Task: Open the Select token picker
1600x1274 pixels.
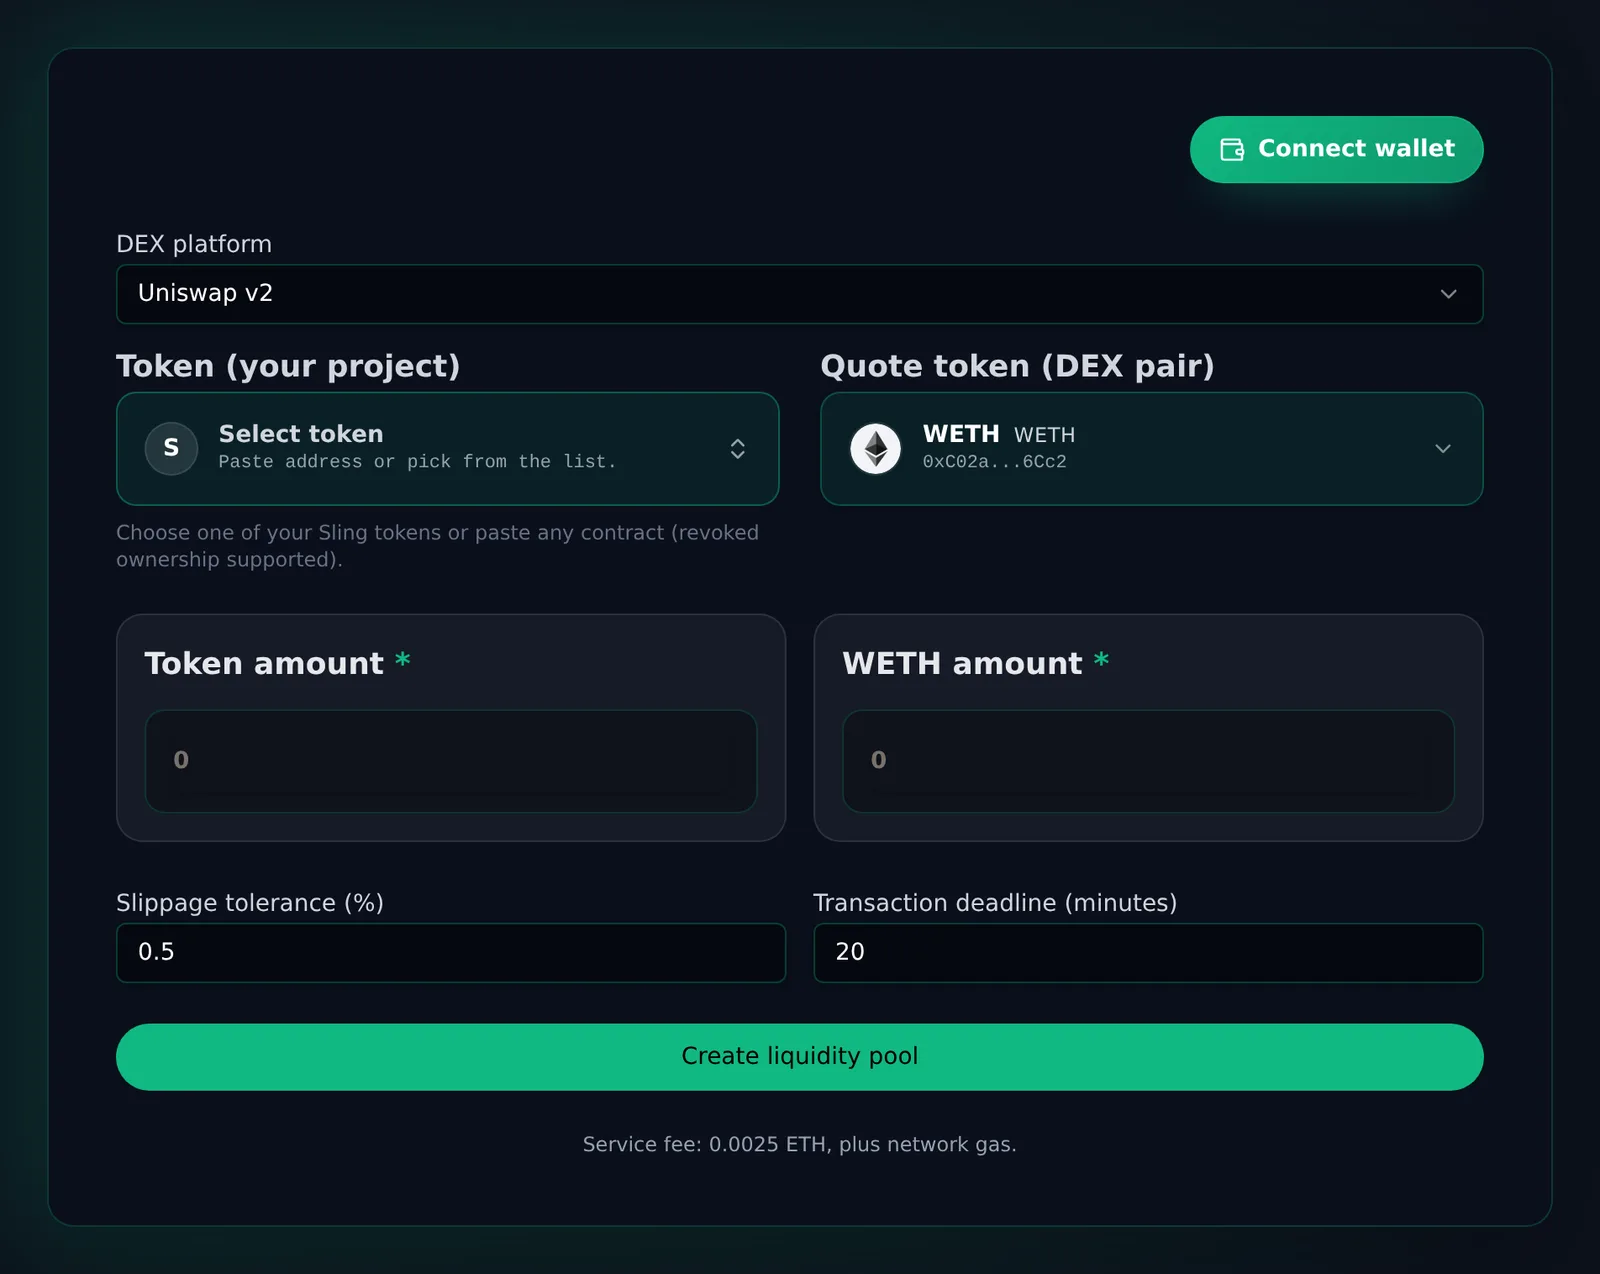Action: point(447,449)
